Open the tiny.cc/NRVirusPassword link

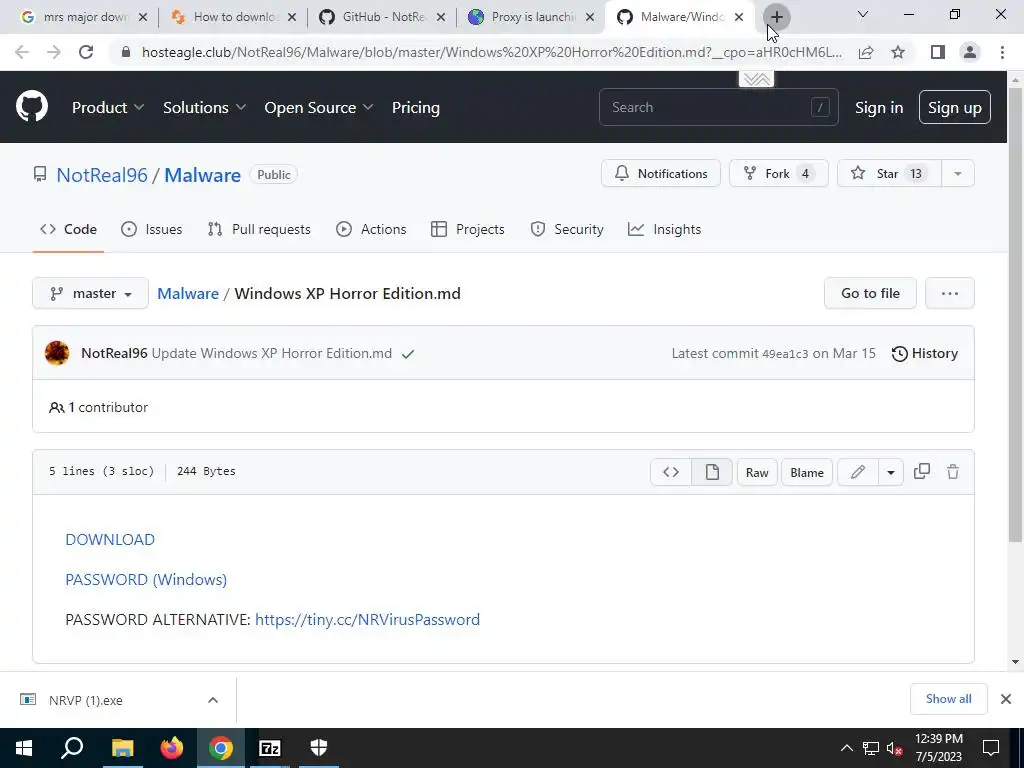click(367, 619)
